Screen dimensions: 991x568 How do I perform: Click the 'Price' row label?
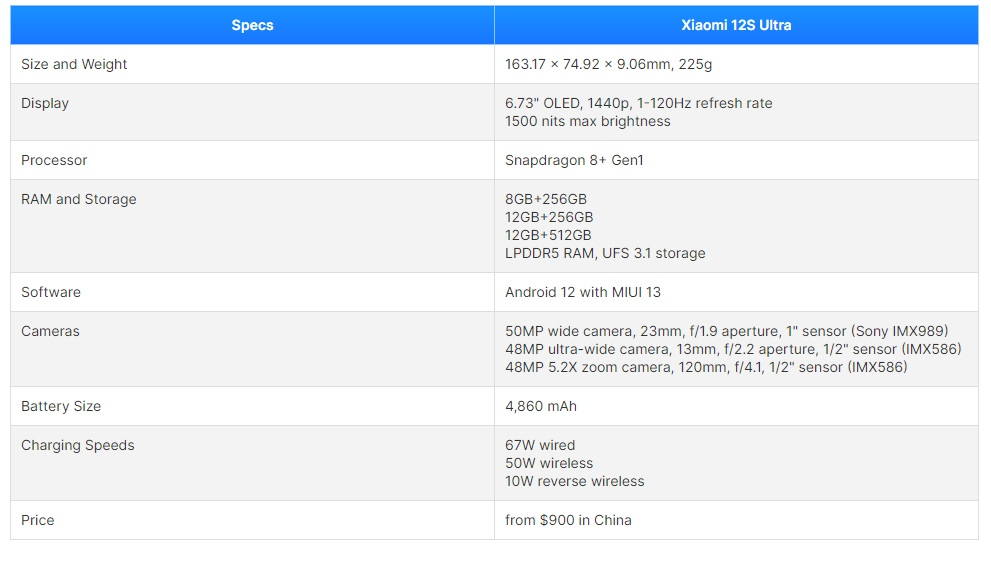[37, 521]
